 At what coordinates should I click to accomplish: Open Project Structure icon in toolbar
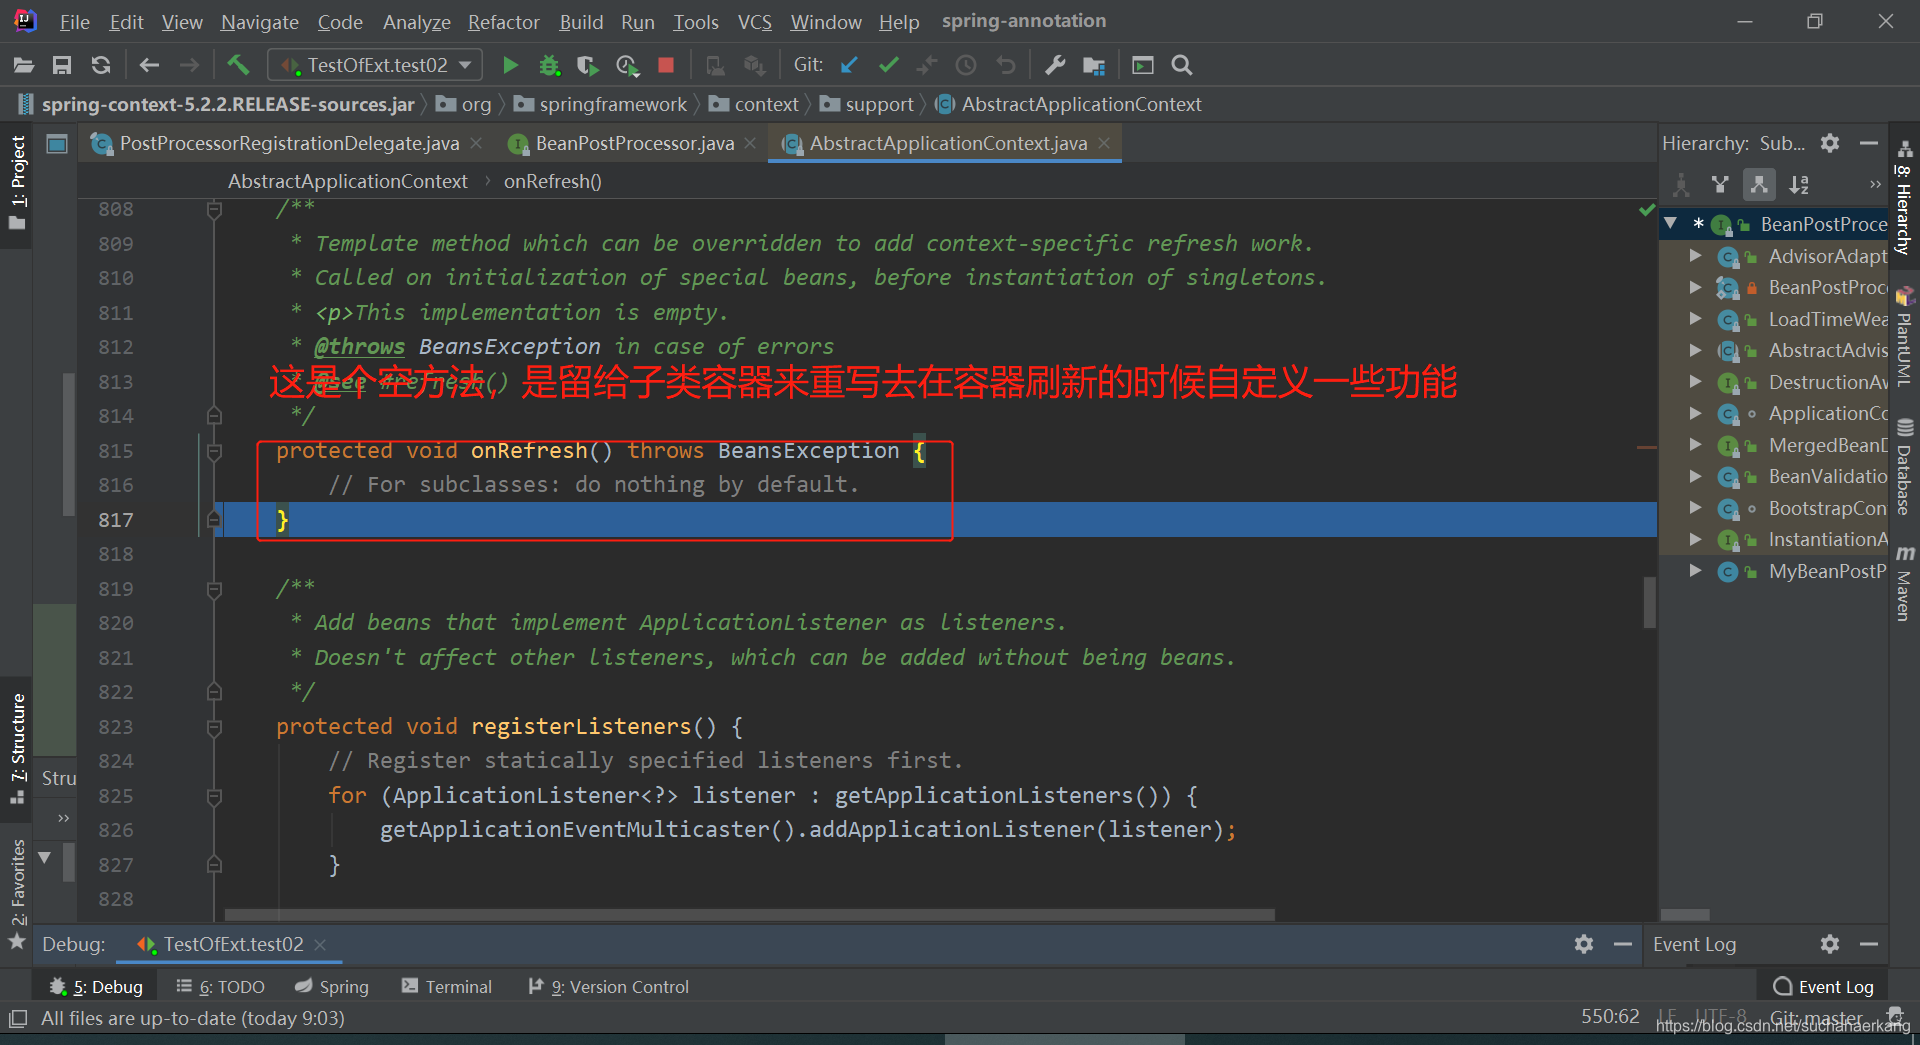click(x=1094, y=65)
